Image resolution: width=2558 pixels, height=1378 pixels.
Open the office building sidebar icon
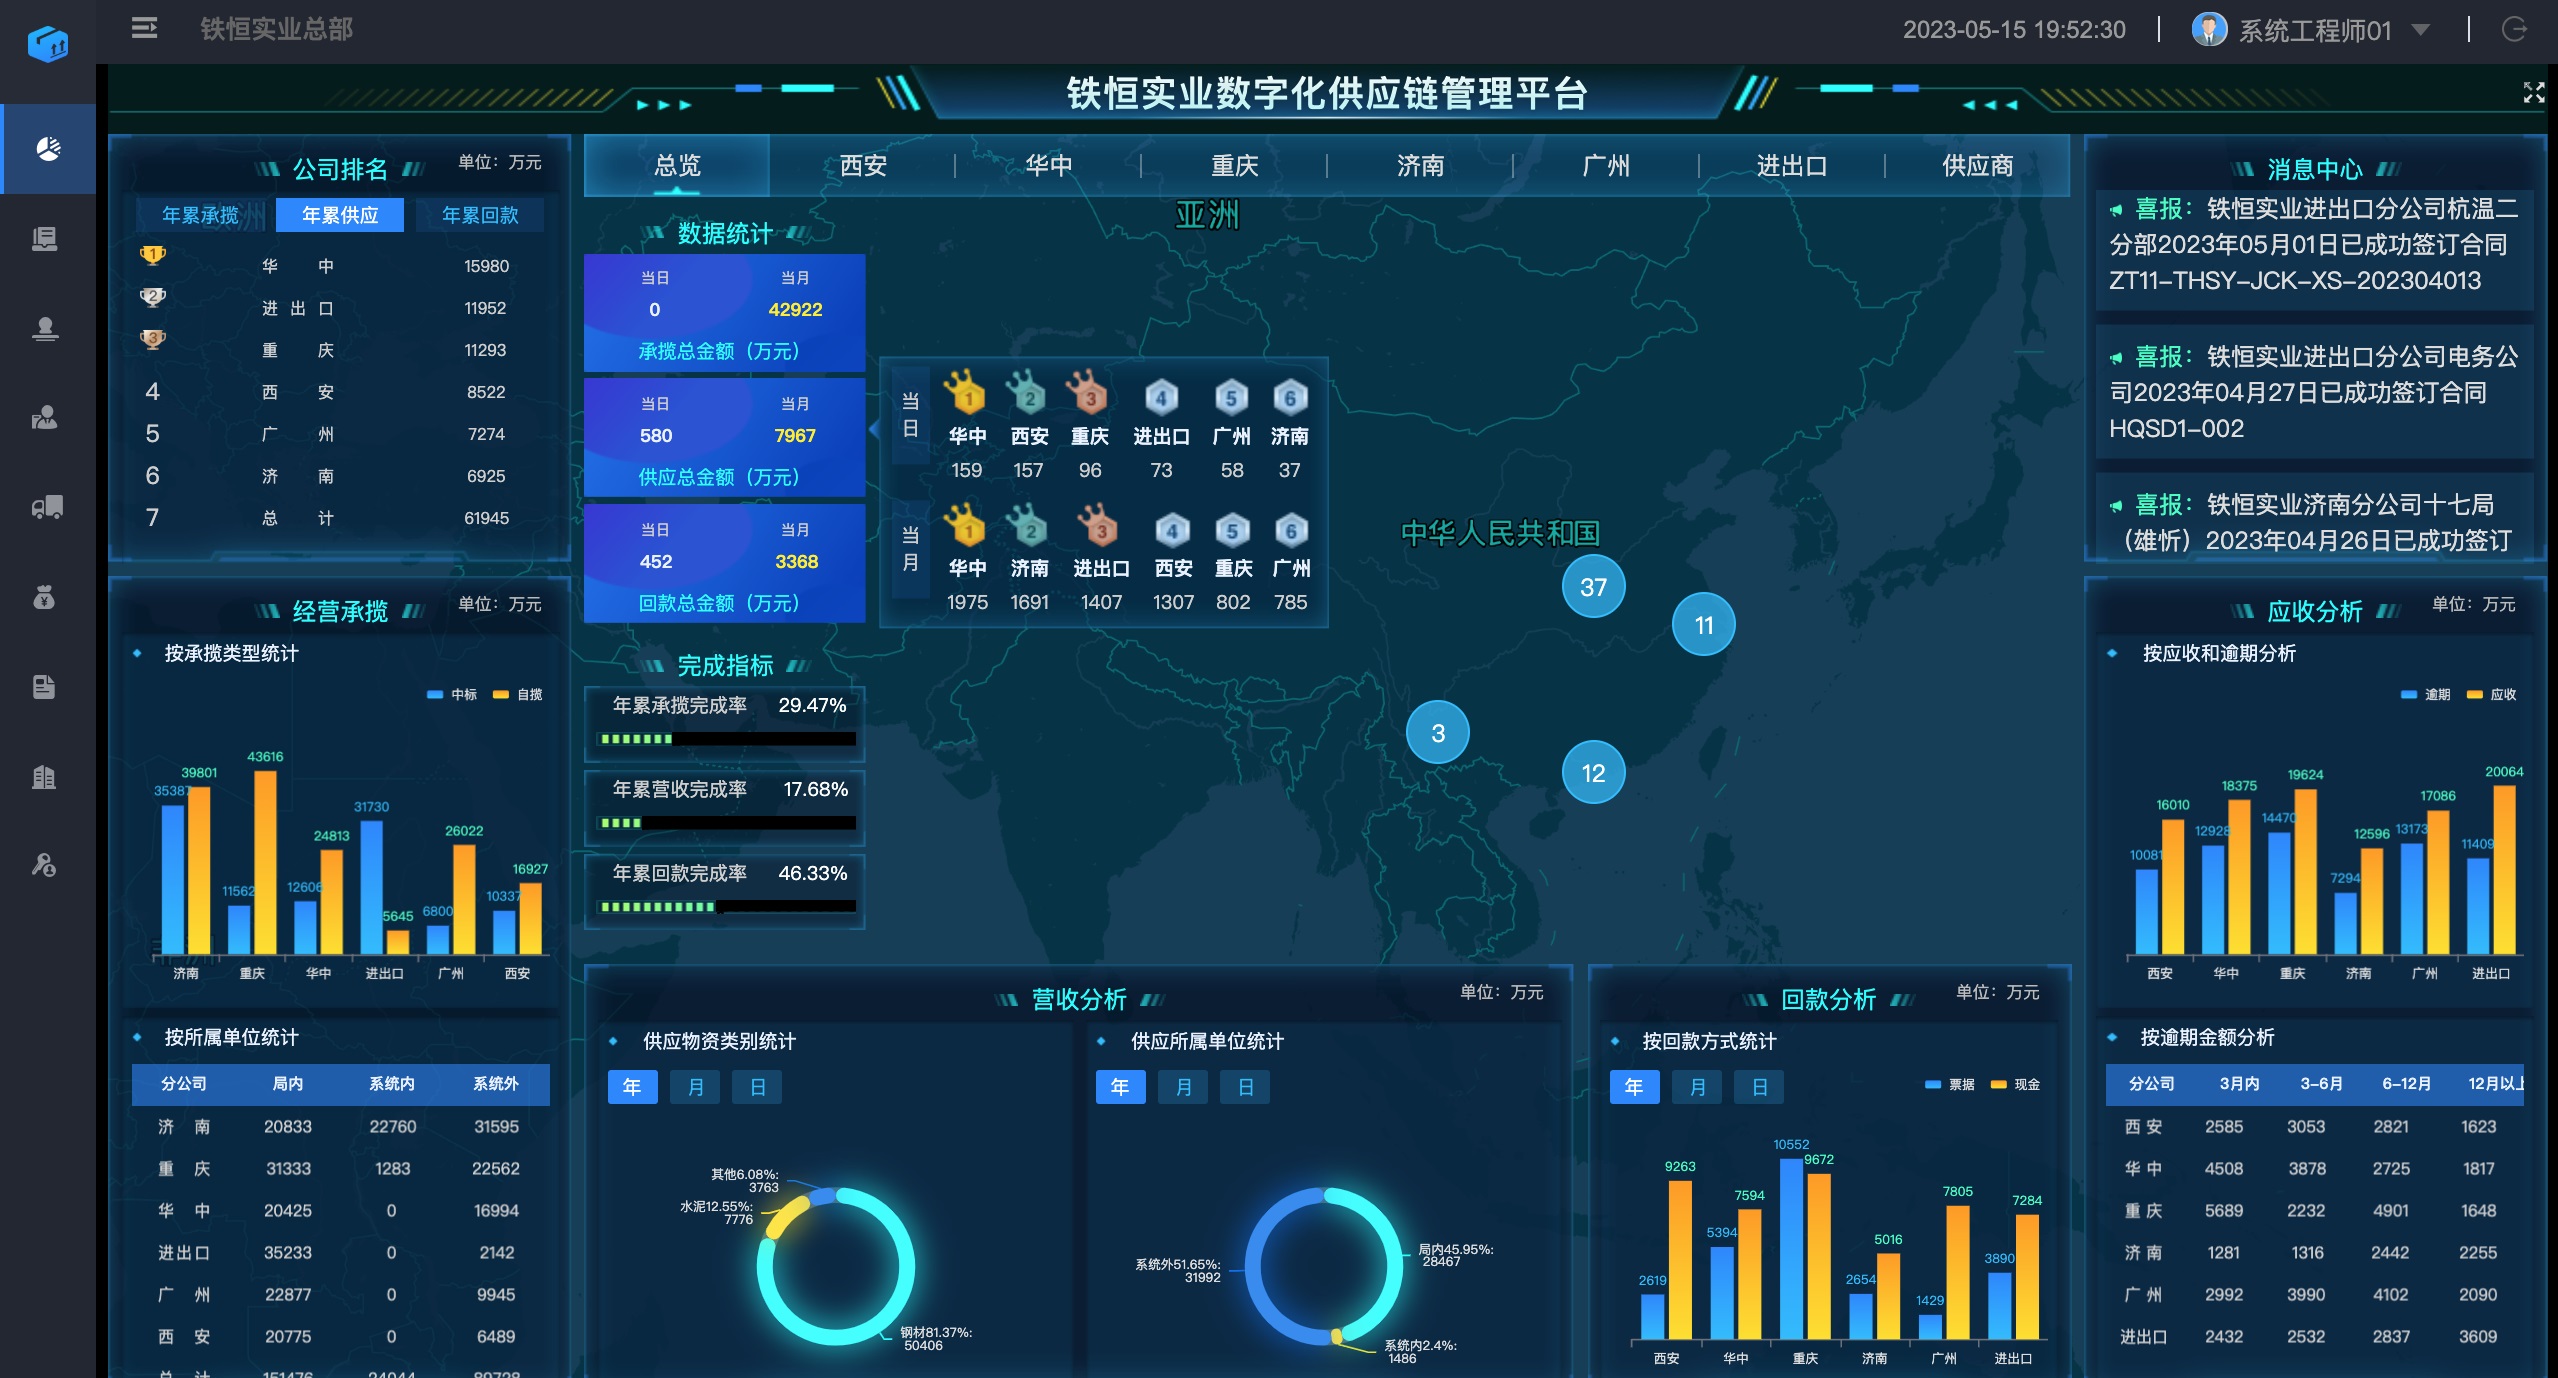[x=45, y=776]
